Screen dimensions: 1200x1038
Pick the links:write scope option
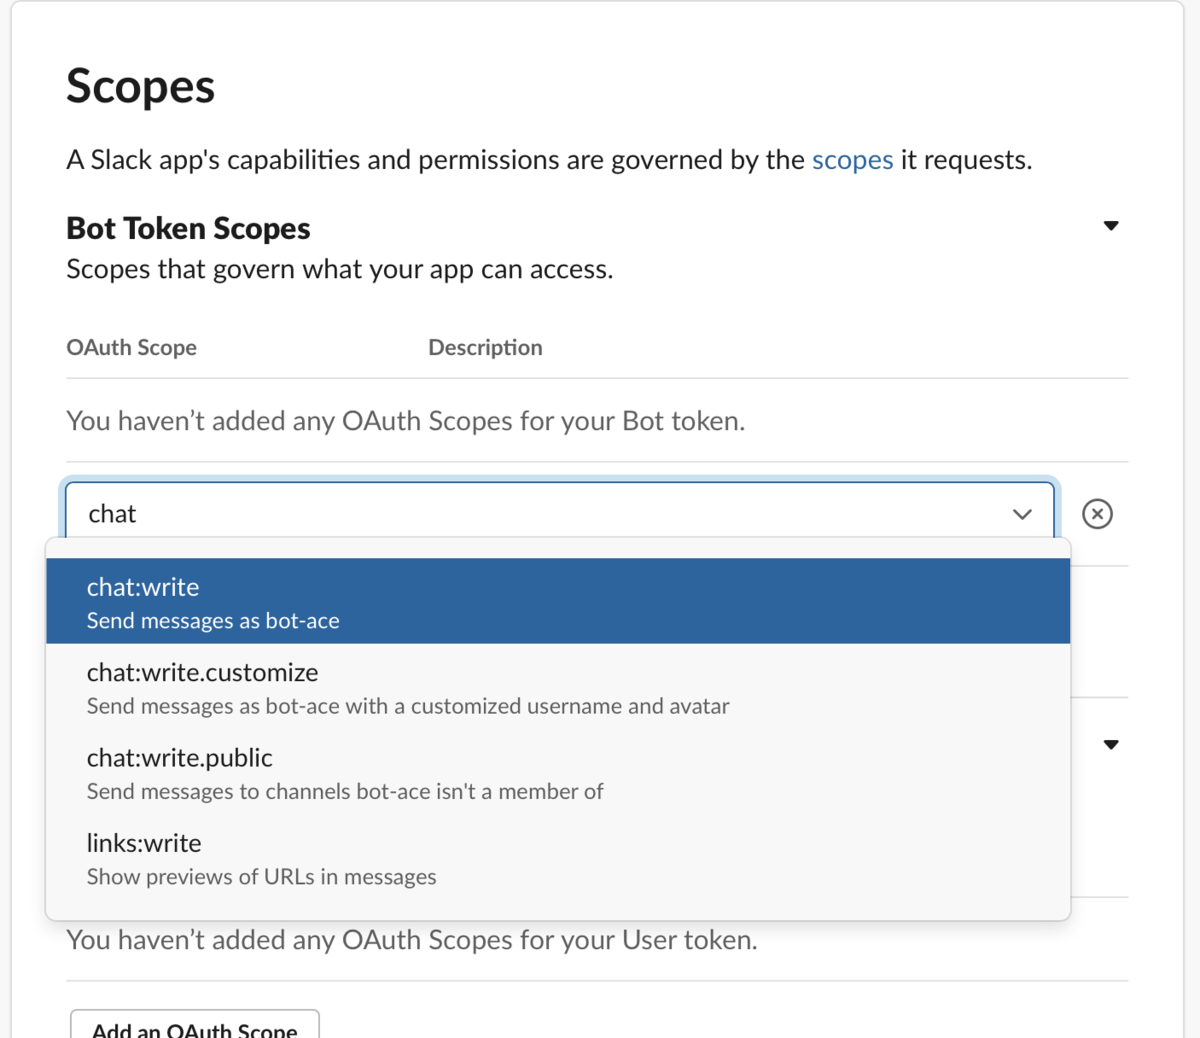(x=558, y=859)
